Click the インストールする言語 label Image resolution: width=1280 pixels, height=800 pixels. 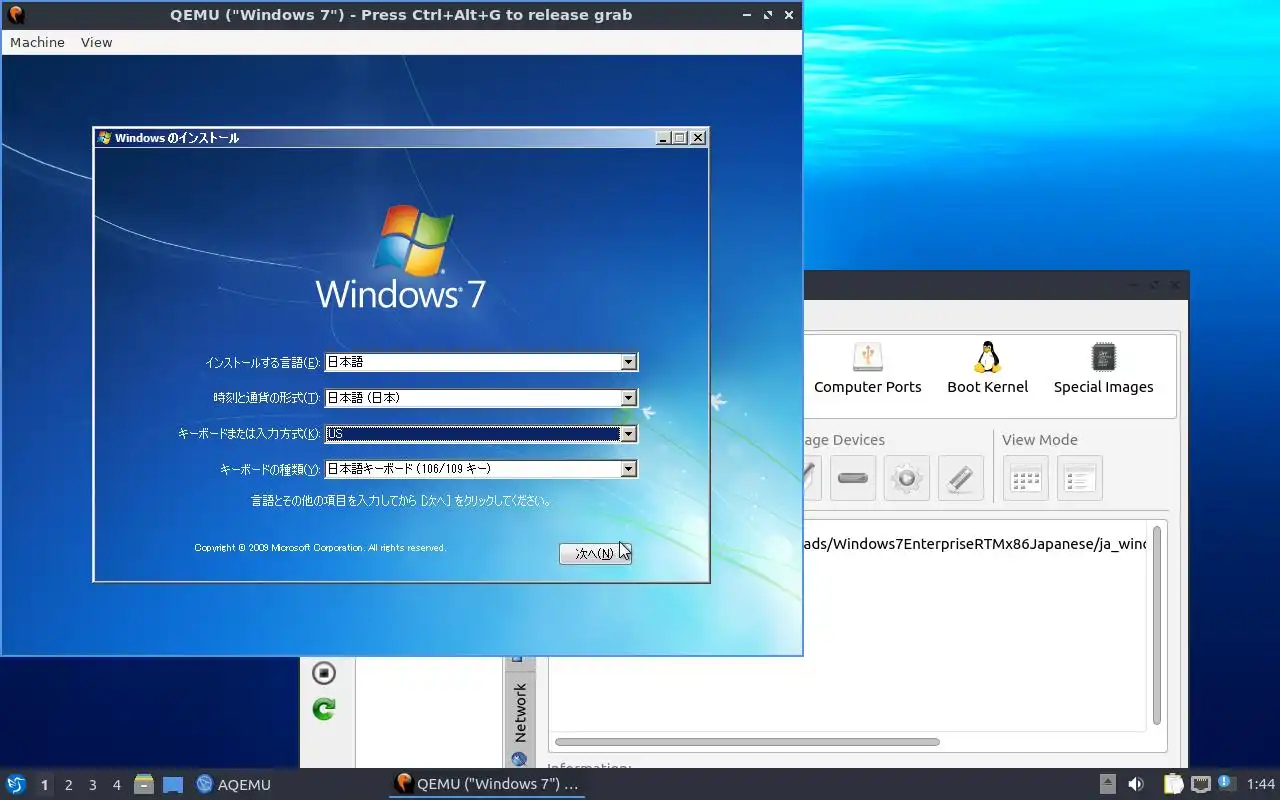coord(262,363)
